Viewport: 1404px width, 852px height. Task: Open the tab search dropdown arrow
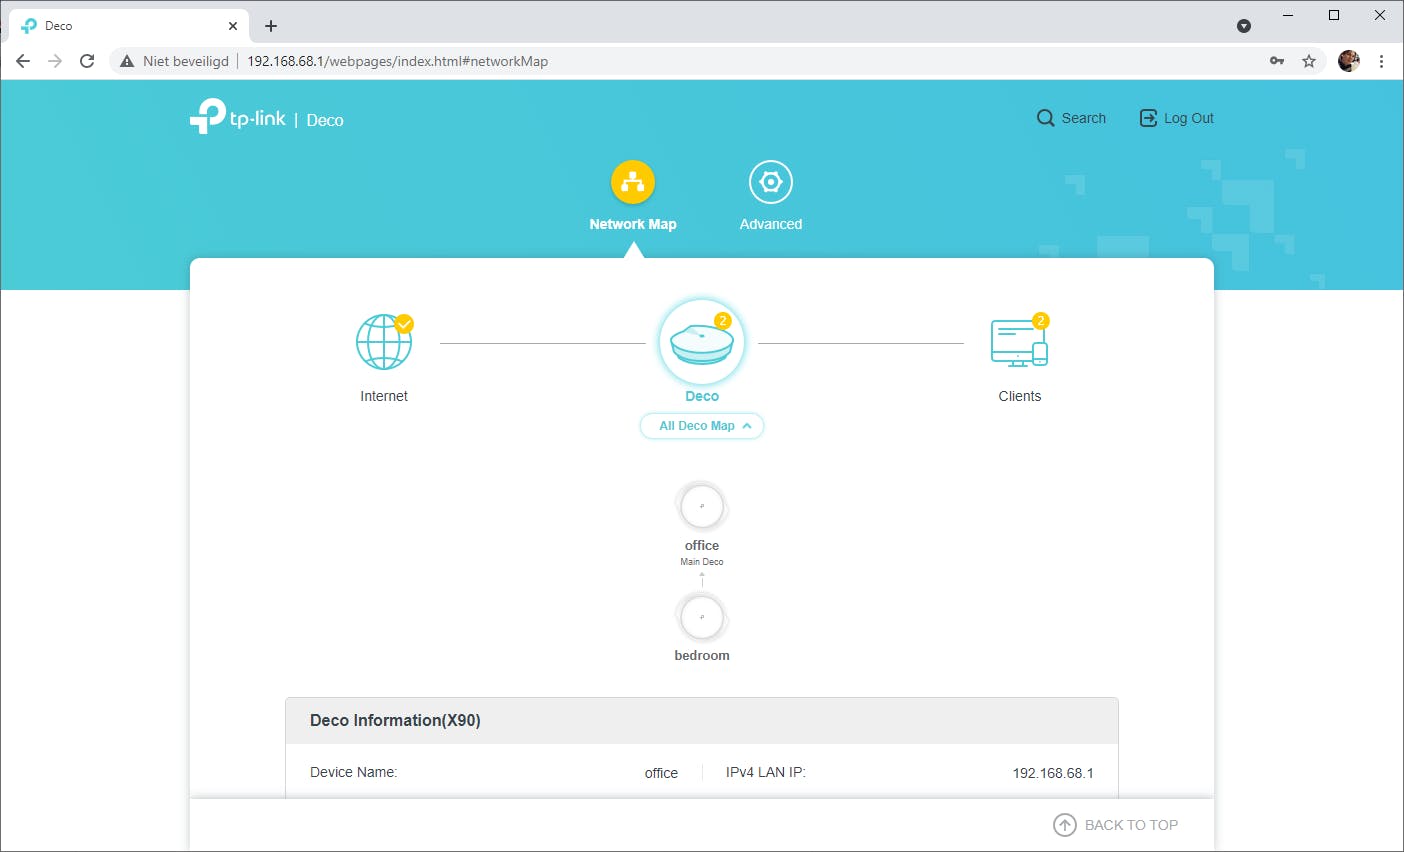pos(1244,26)
